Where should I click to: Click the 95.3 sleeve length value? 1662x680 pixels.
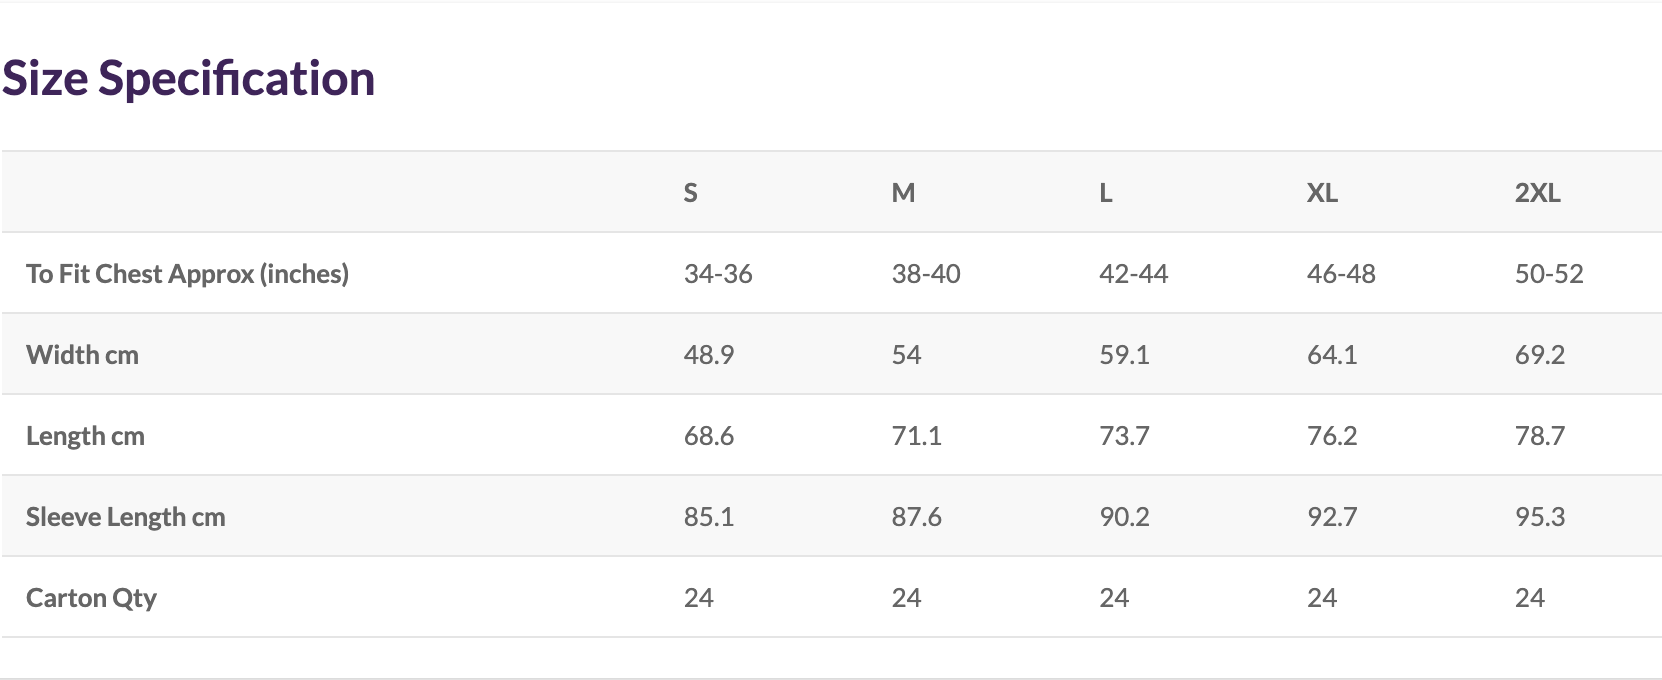click(1540, 517)
